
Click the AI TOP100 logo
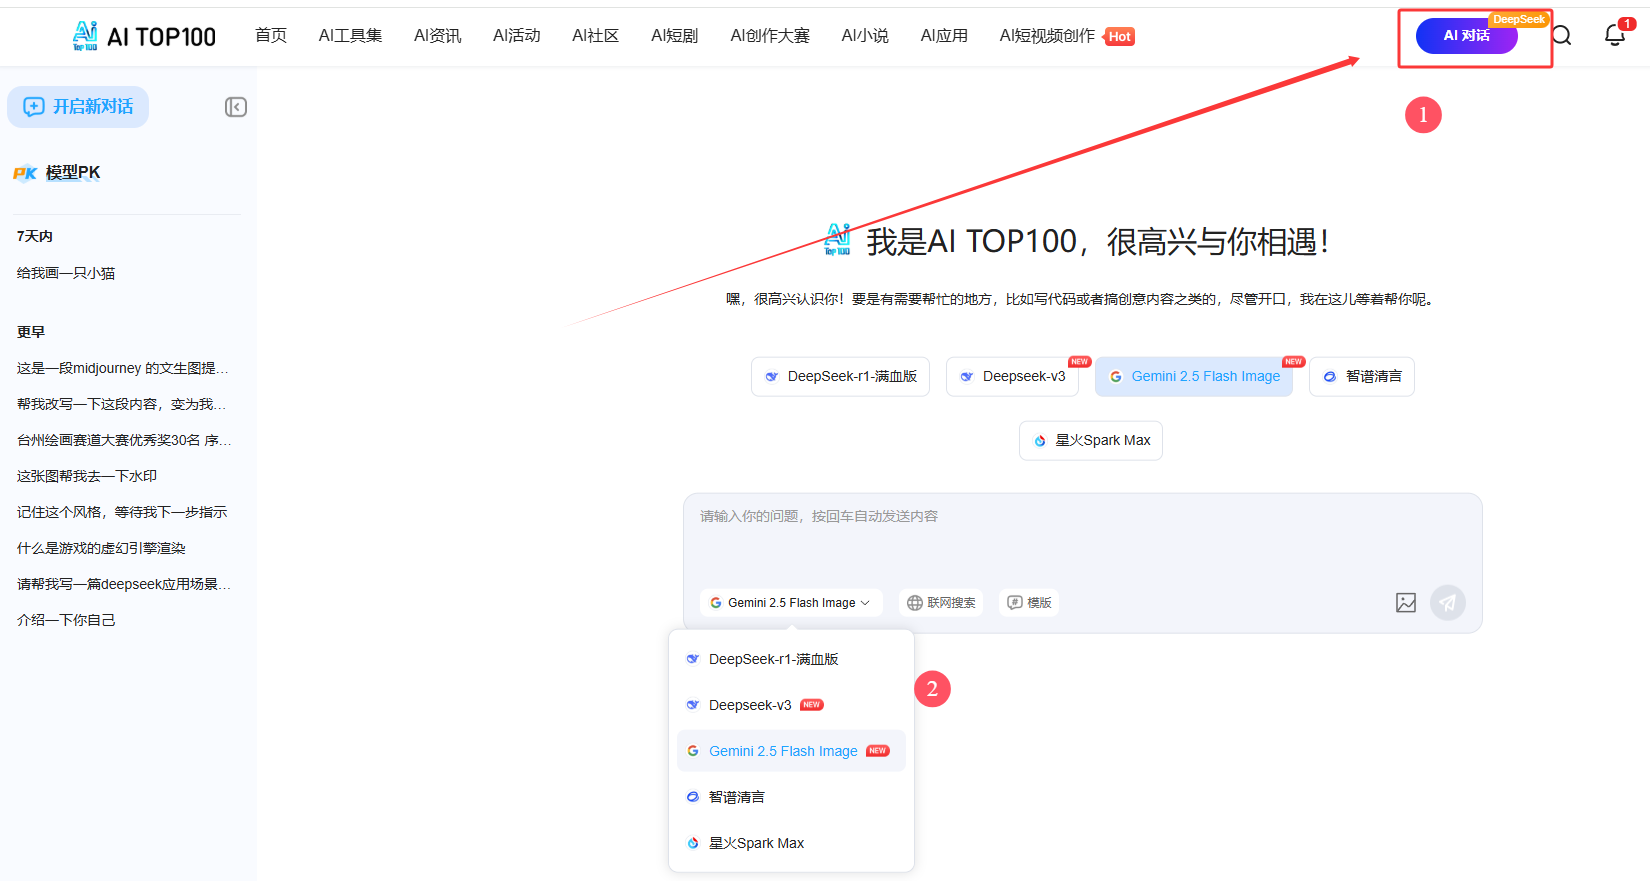[x=144, y=37]
